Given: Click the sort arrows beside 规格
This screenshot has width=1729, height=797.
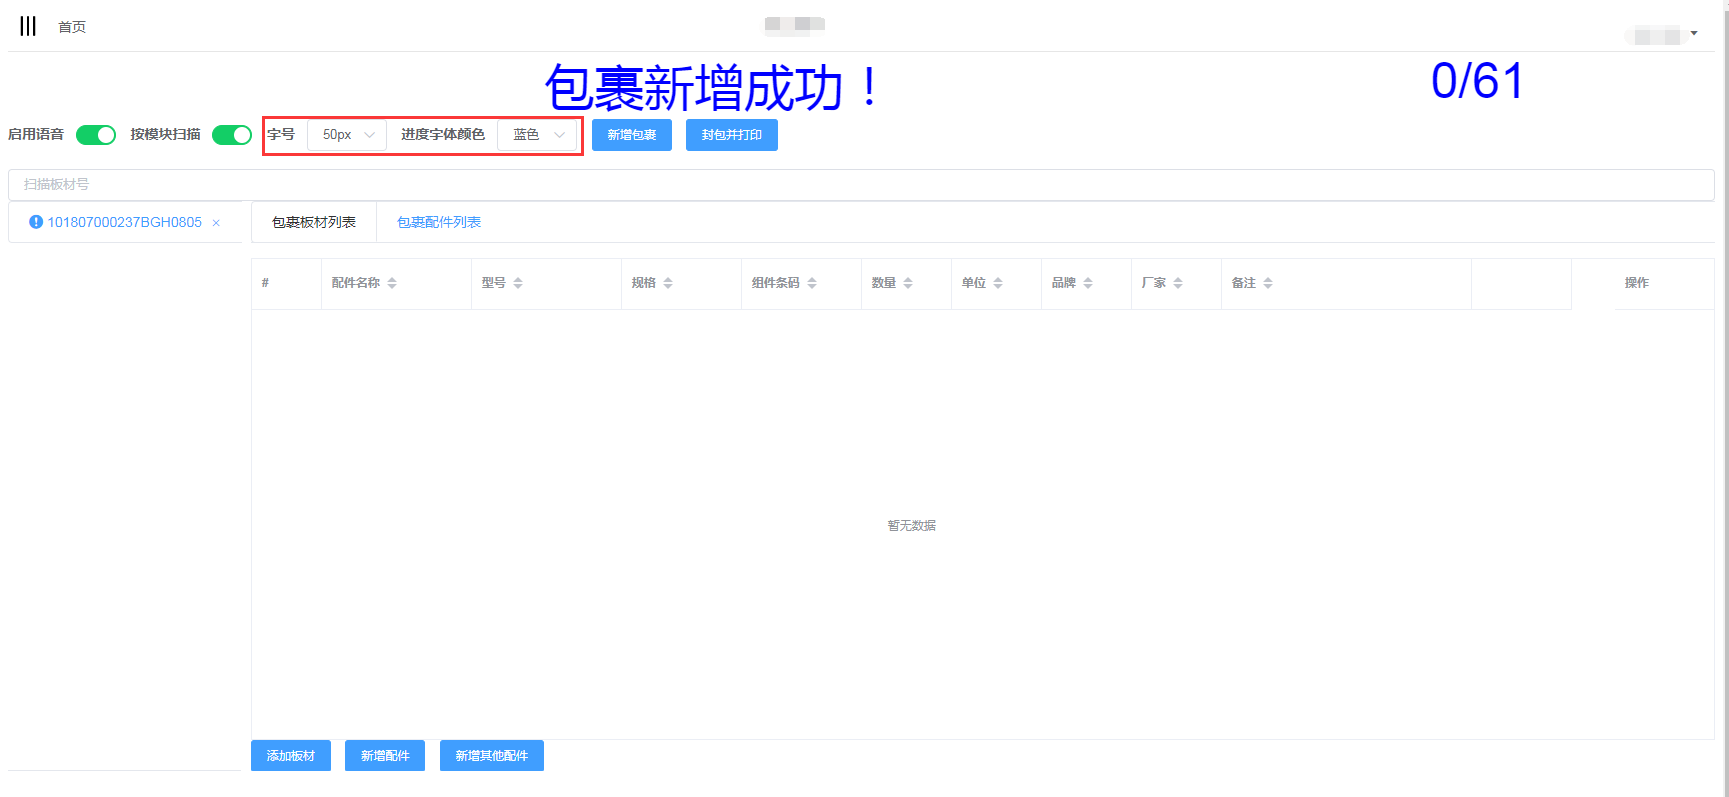Looking at the screenshot, I should (x=668, y=283).
